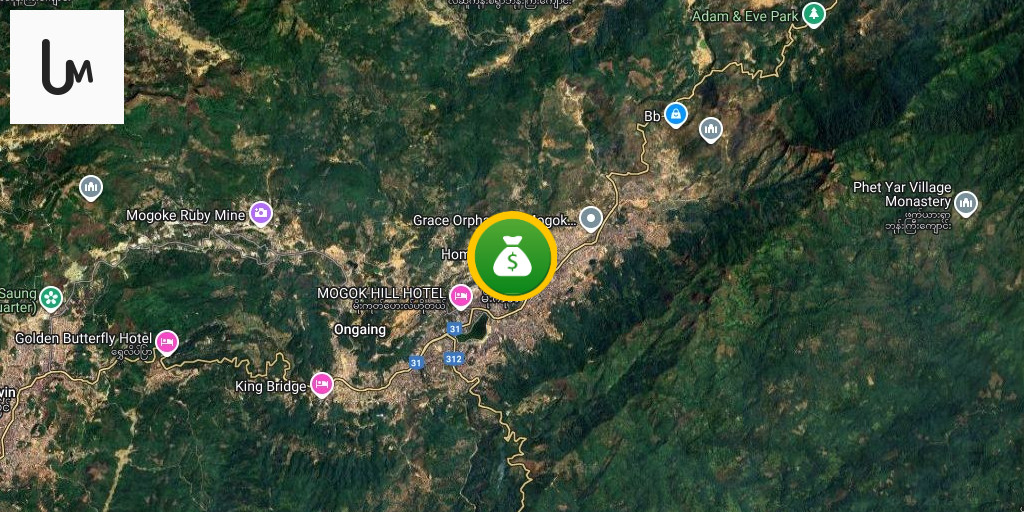Select the Adam & Eve Park label
The image size is (1024, 512).
click(x=745, y=16)
